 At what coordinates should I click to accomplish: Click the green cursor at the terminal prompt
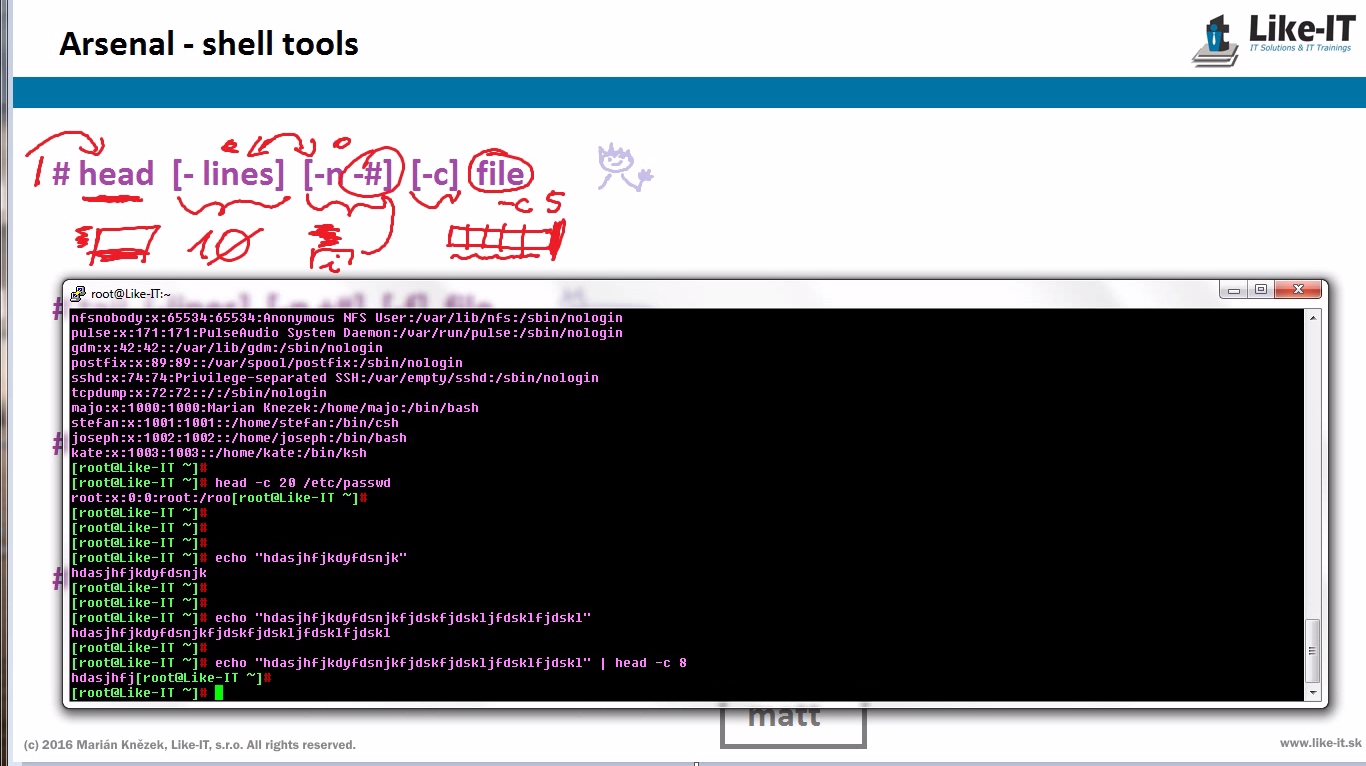[218, 692]
